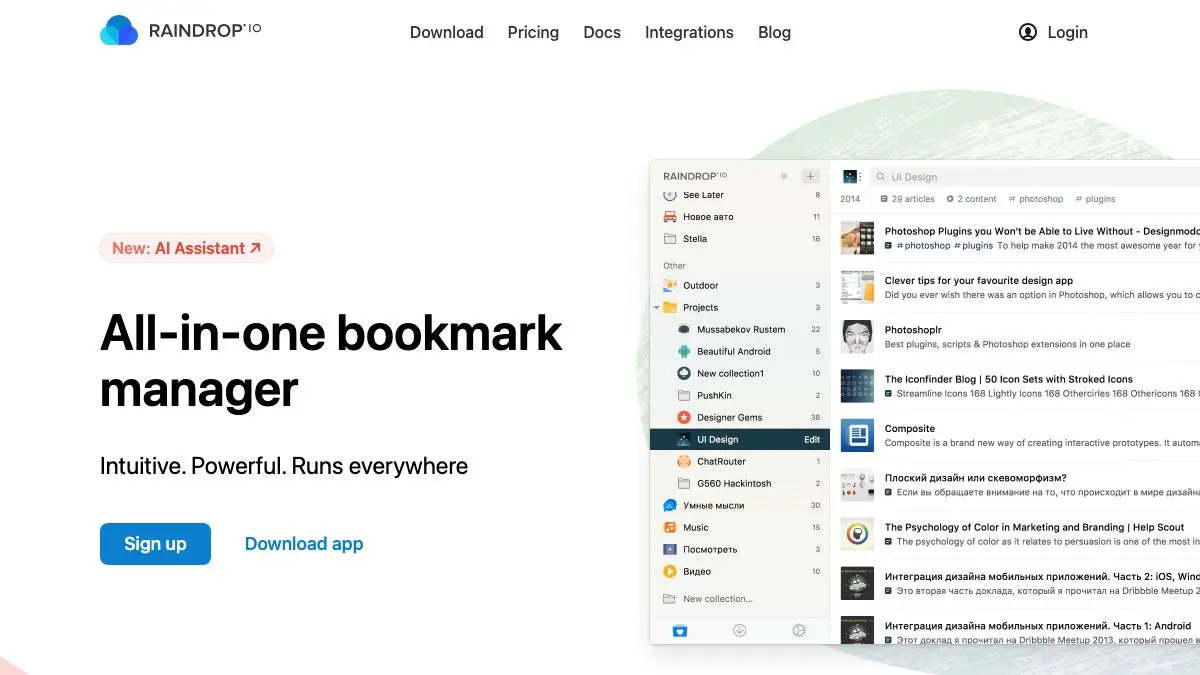This screenshot has width=1200, height=675.
Task: Click the Sign up button
Action: (x=155, y=544)
